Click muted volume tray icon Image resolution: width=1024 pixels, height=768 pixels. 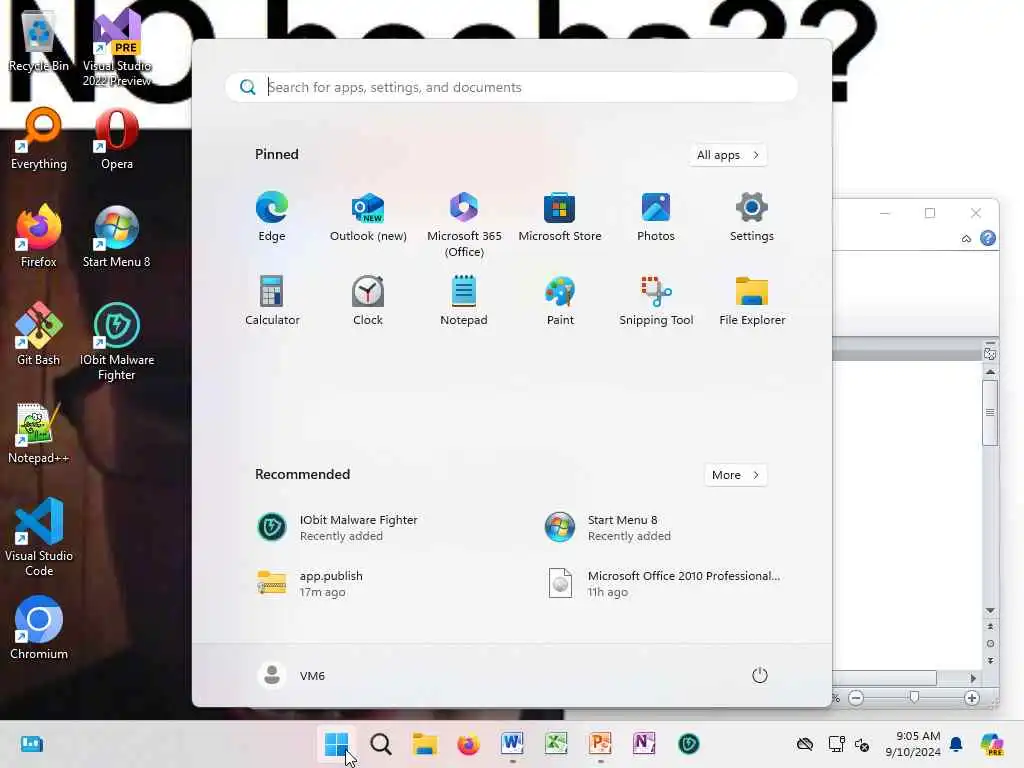pos(862,744)
